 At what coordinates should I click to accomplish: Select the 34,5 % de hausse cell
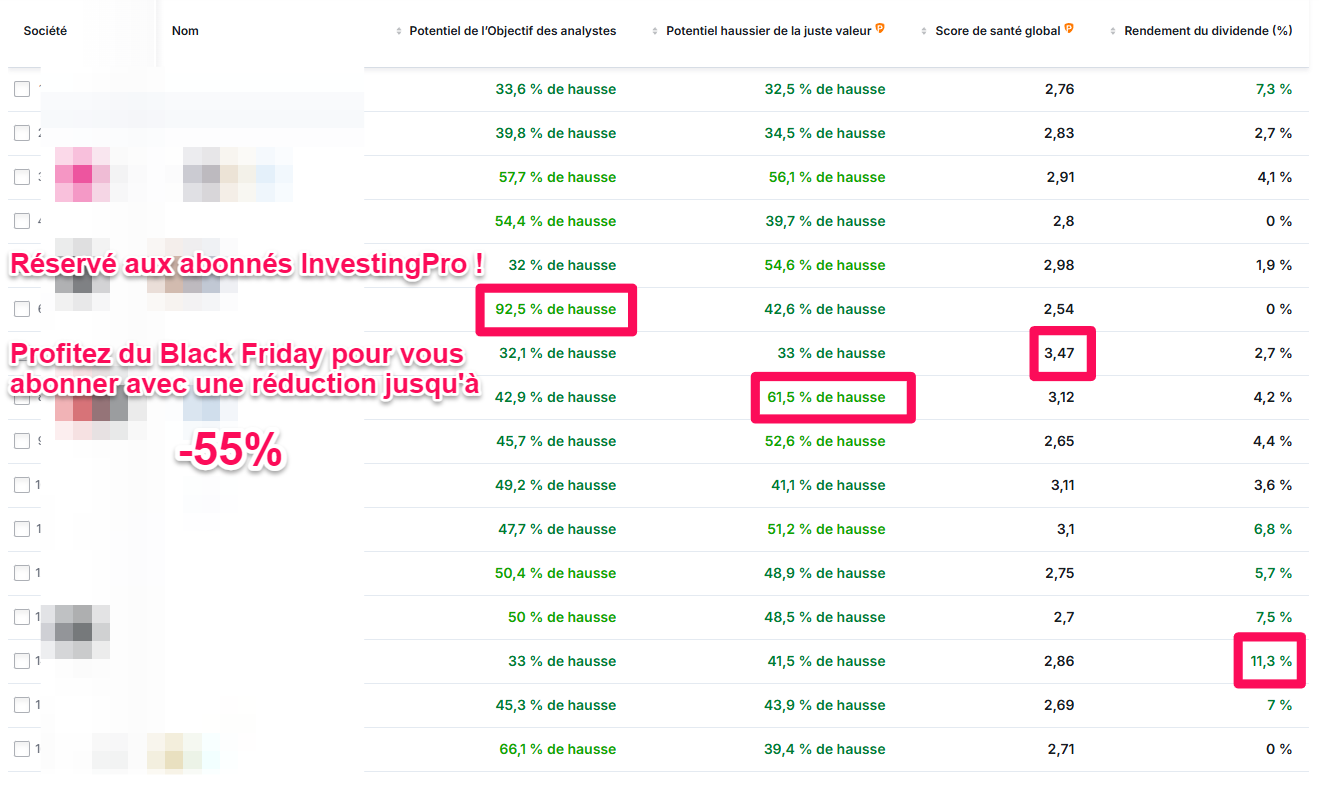pos(825,133)
